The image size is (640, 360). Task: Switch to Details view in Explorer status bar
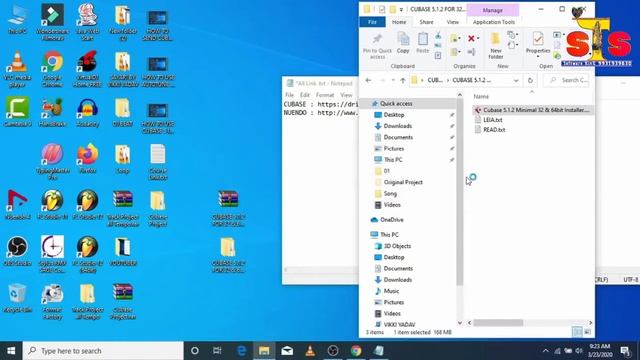[x=577, y=332]
